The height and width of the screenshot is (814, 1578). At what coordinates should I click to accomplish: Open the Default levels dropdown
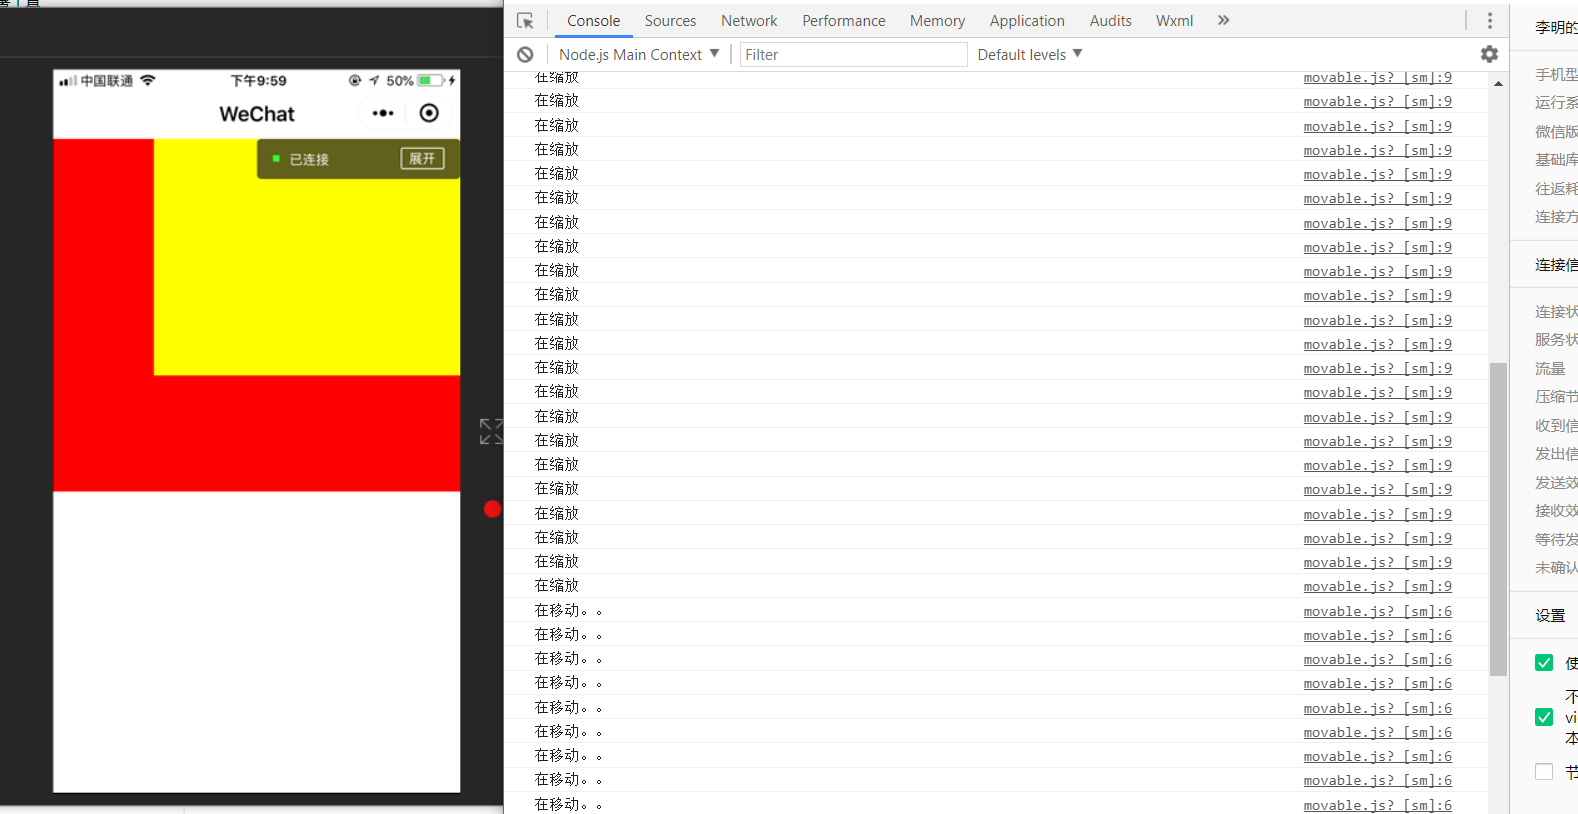coord(1030,54)
